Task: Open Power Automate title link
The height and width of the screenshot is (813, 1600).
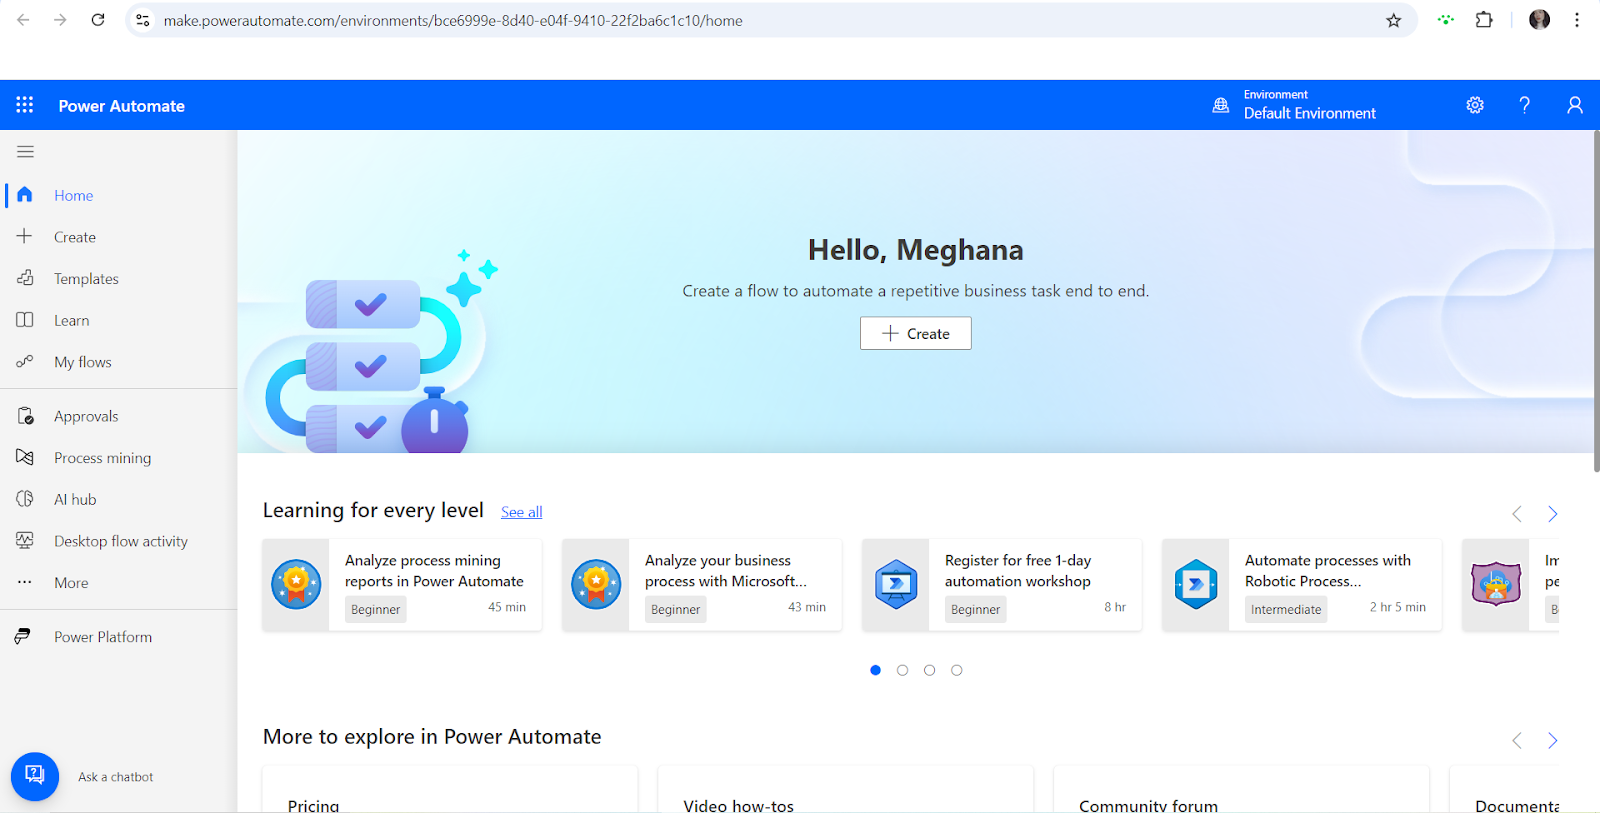Action: [x=121, y=106]
